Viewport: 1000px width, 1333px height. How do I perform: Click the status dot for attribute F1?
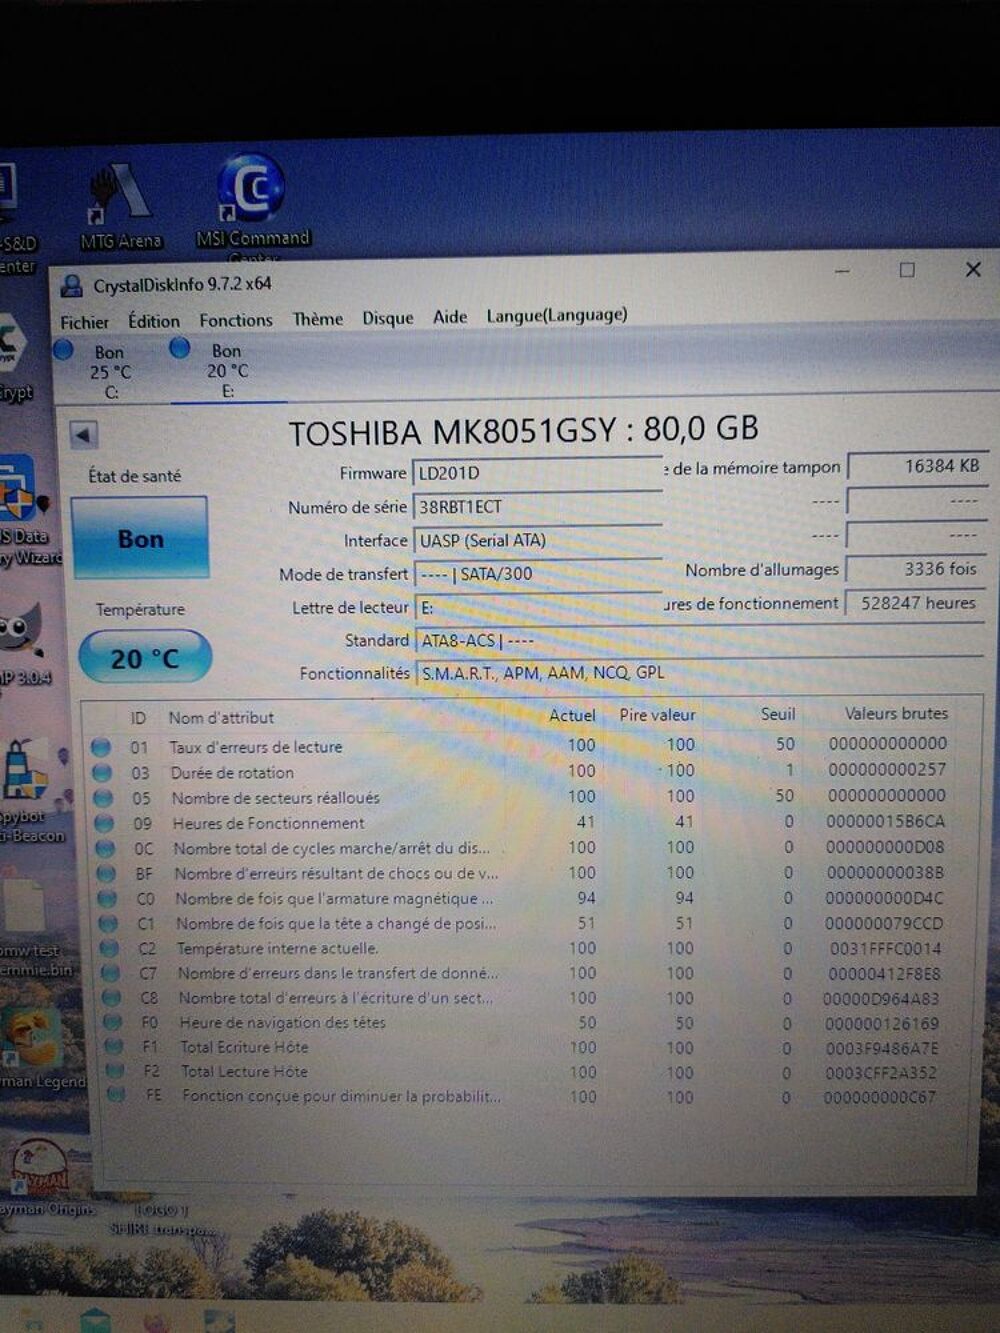tap(114, 1046)
